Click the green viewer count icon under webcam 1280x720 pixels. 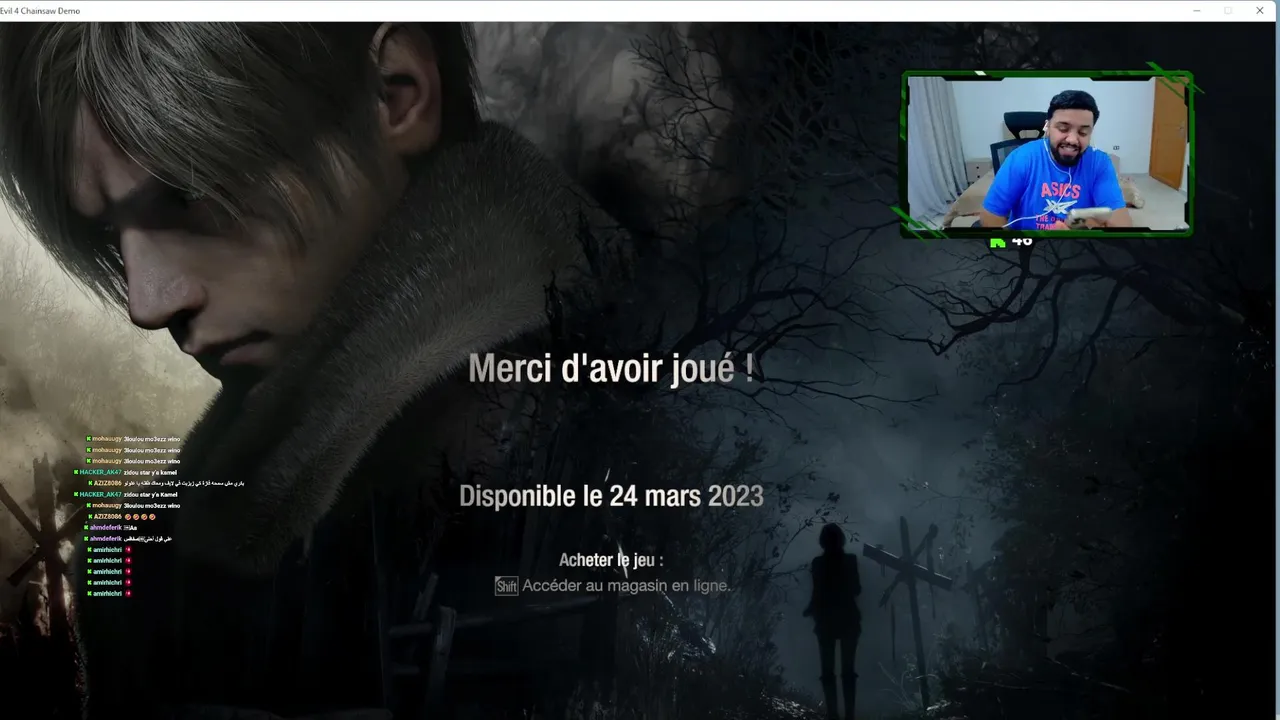point(997,242)
